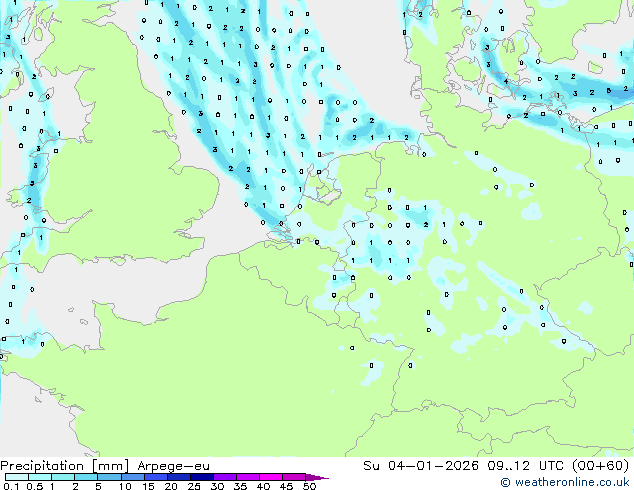Viewport: 634px width, 490px height.
Task: Click the 'Arpege-eu' model name label
Action: point(173,466)
